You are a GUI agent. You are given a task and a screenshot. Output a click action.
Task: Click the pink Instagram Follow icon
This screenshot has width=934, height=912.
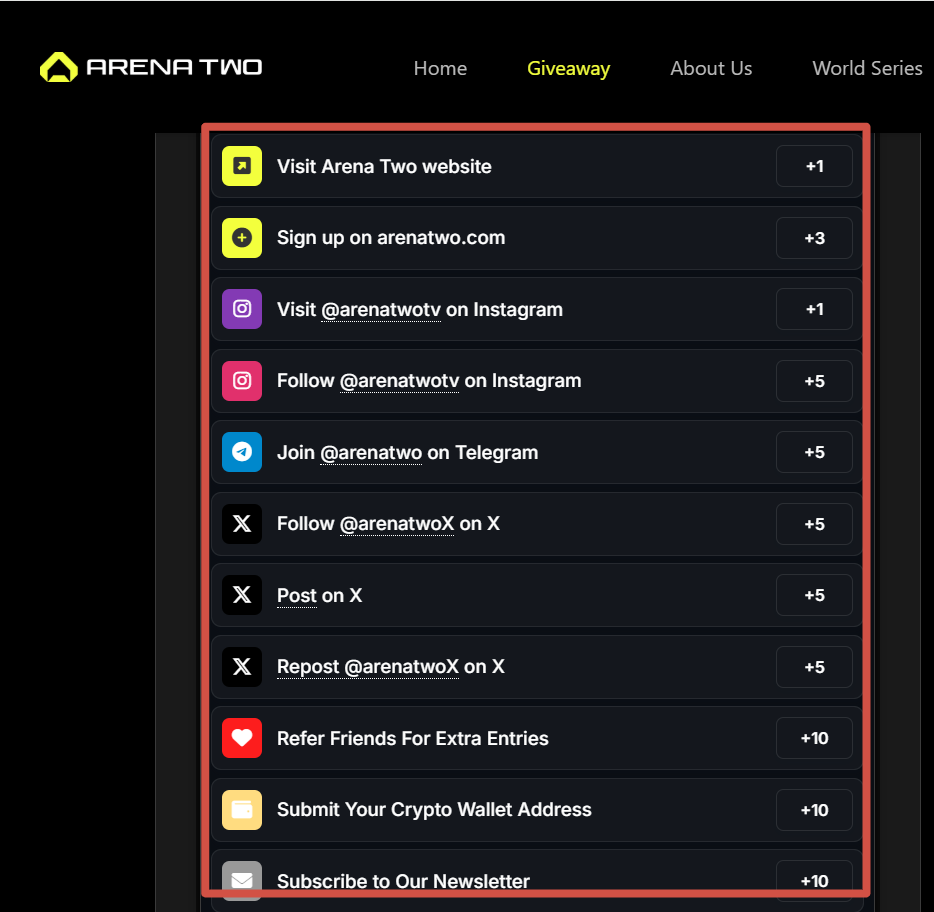coord(242,381)
